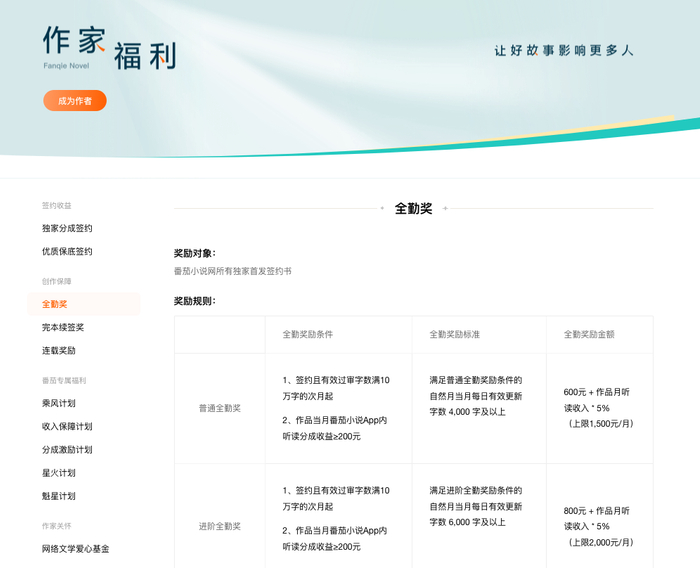700x568 pixels.
Task: Click the 进阶全勤奖 row label
Action: point(220,526)
